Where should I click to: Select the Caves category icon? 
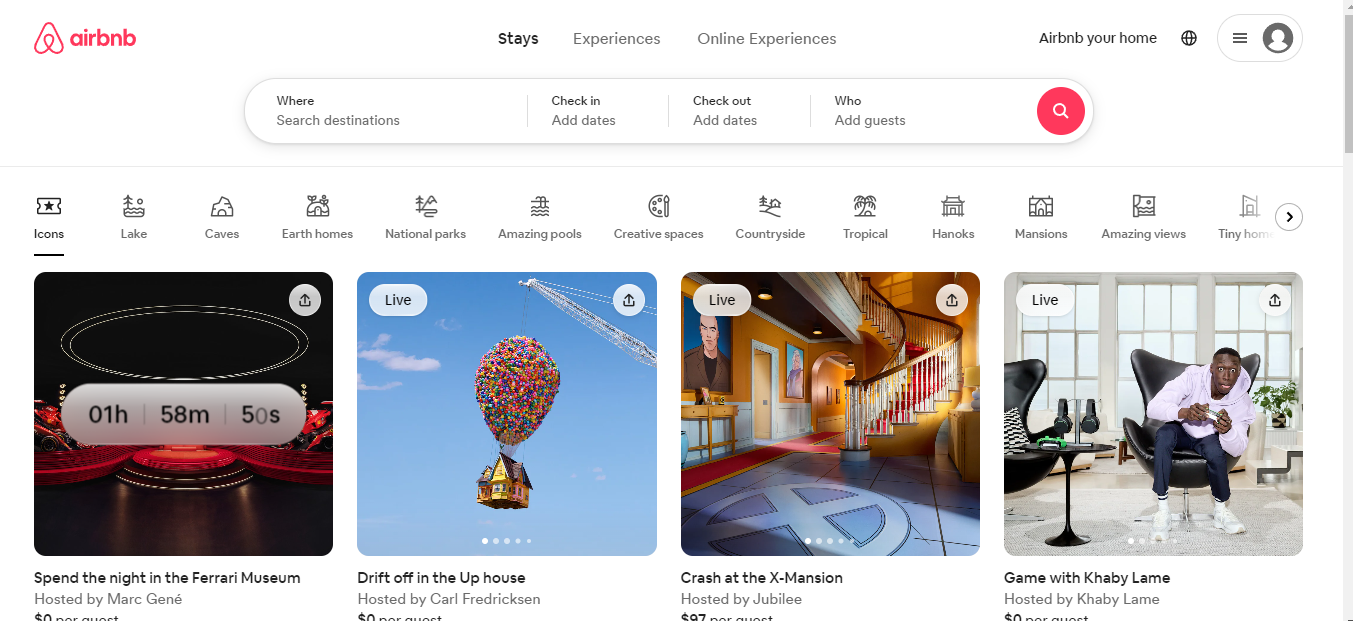pos(222,206)
